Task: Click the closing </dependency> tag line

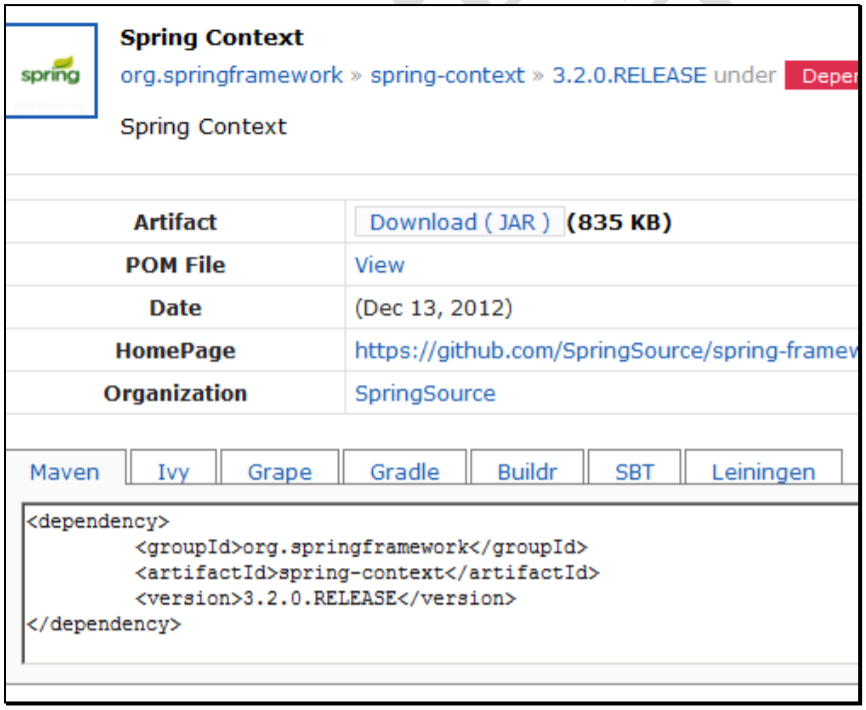Action: coord(104,624)
